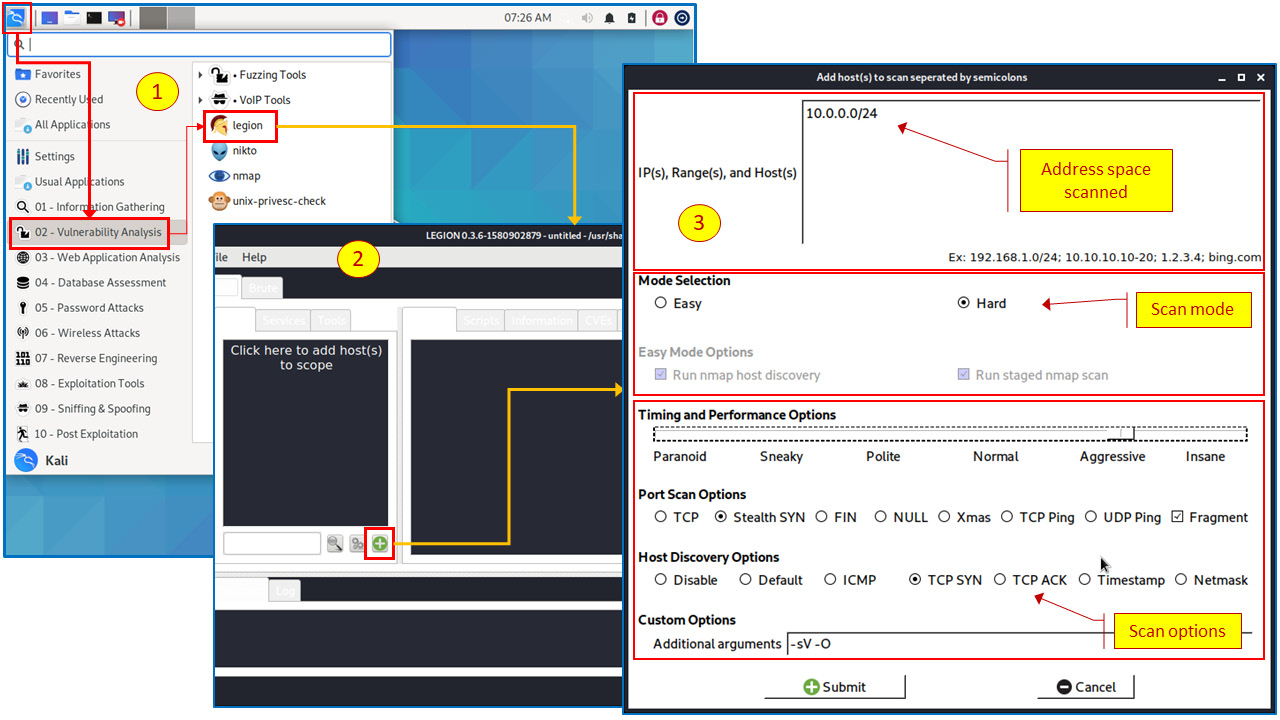The width and height of the screenshot is (1280, 720).
Task: Open Favorites category in menu
Action: (48, 74)
